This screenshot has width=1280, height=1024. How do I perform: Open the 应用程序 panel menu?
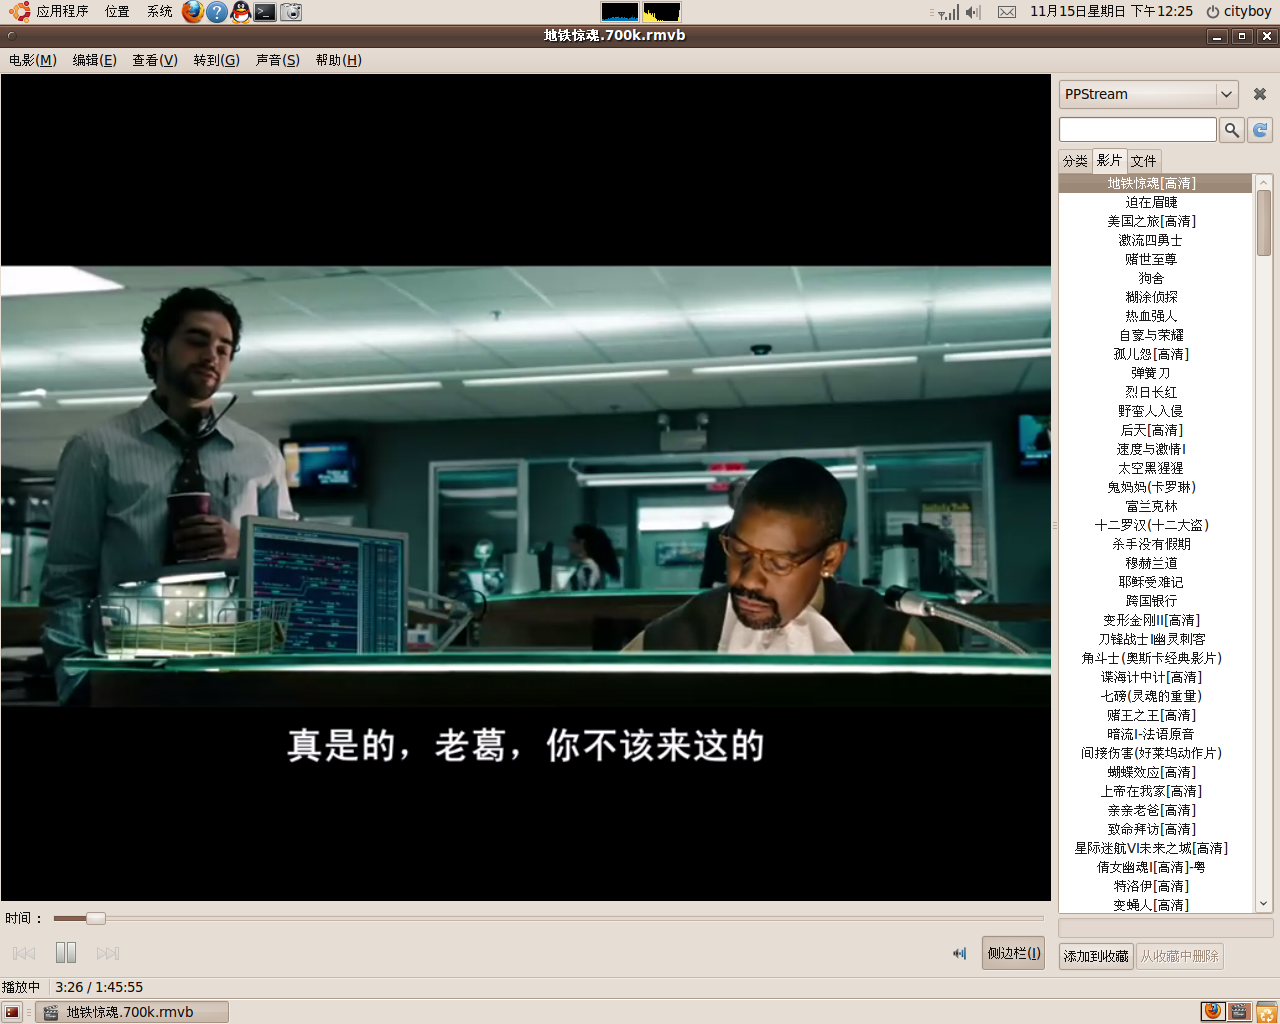62,12
